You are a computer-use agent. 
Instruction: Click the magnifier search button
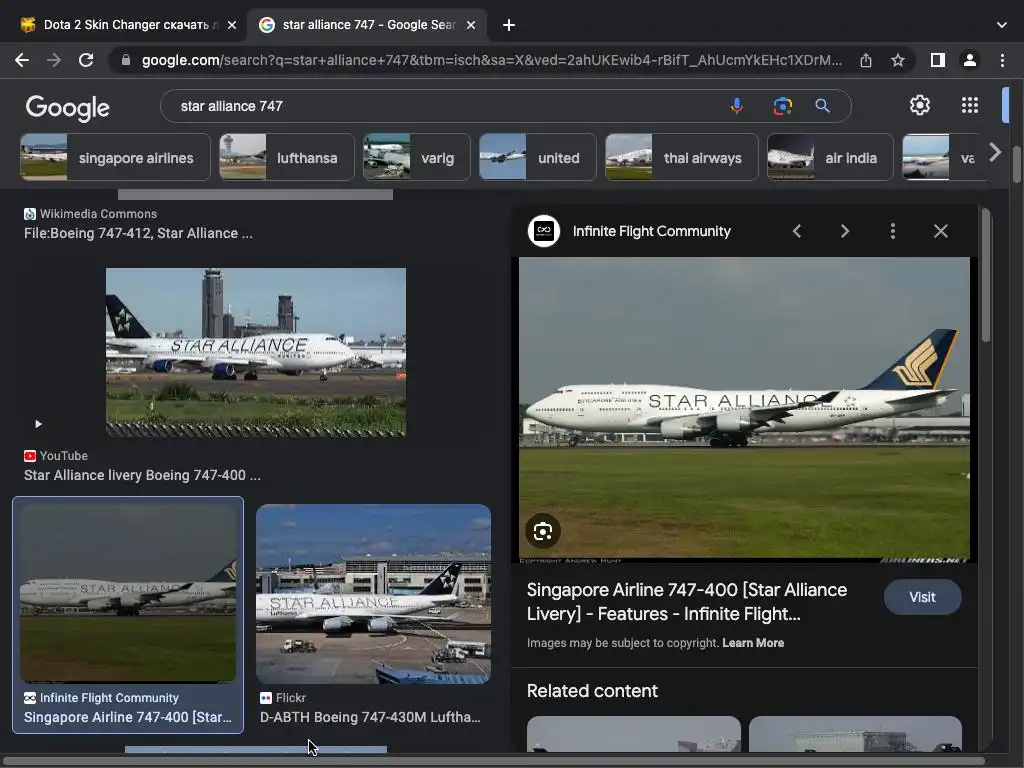tap(822, 106)
